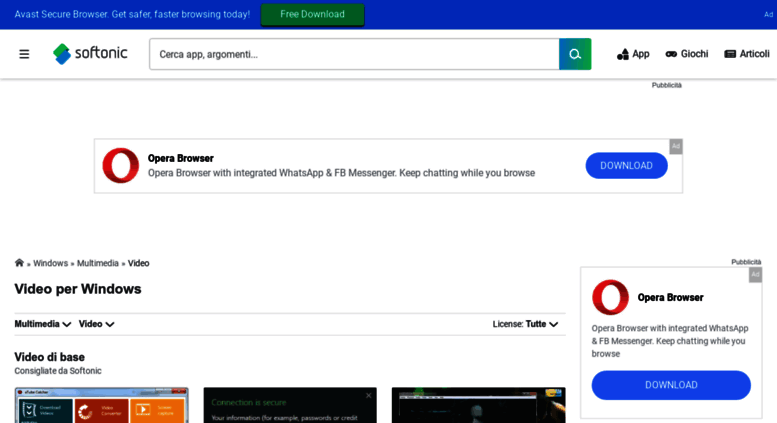Click the Consigliate da Softonic text
This screenshot has height=423, width=777.
point(58,371)
